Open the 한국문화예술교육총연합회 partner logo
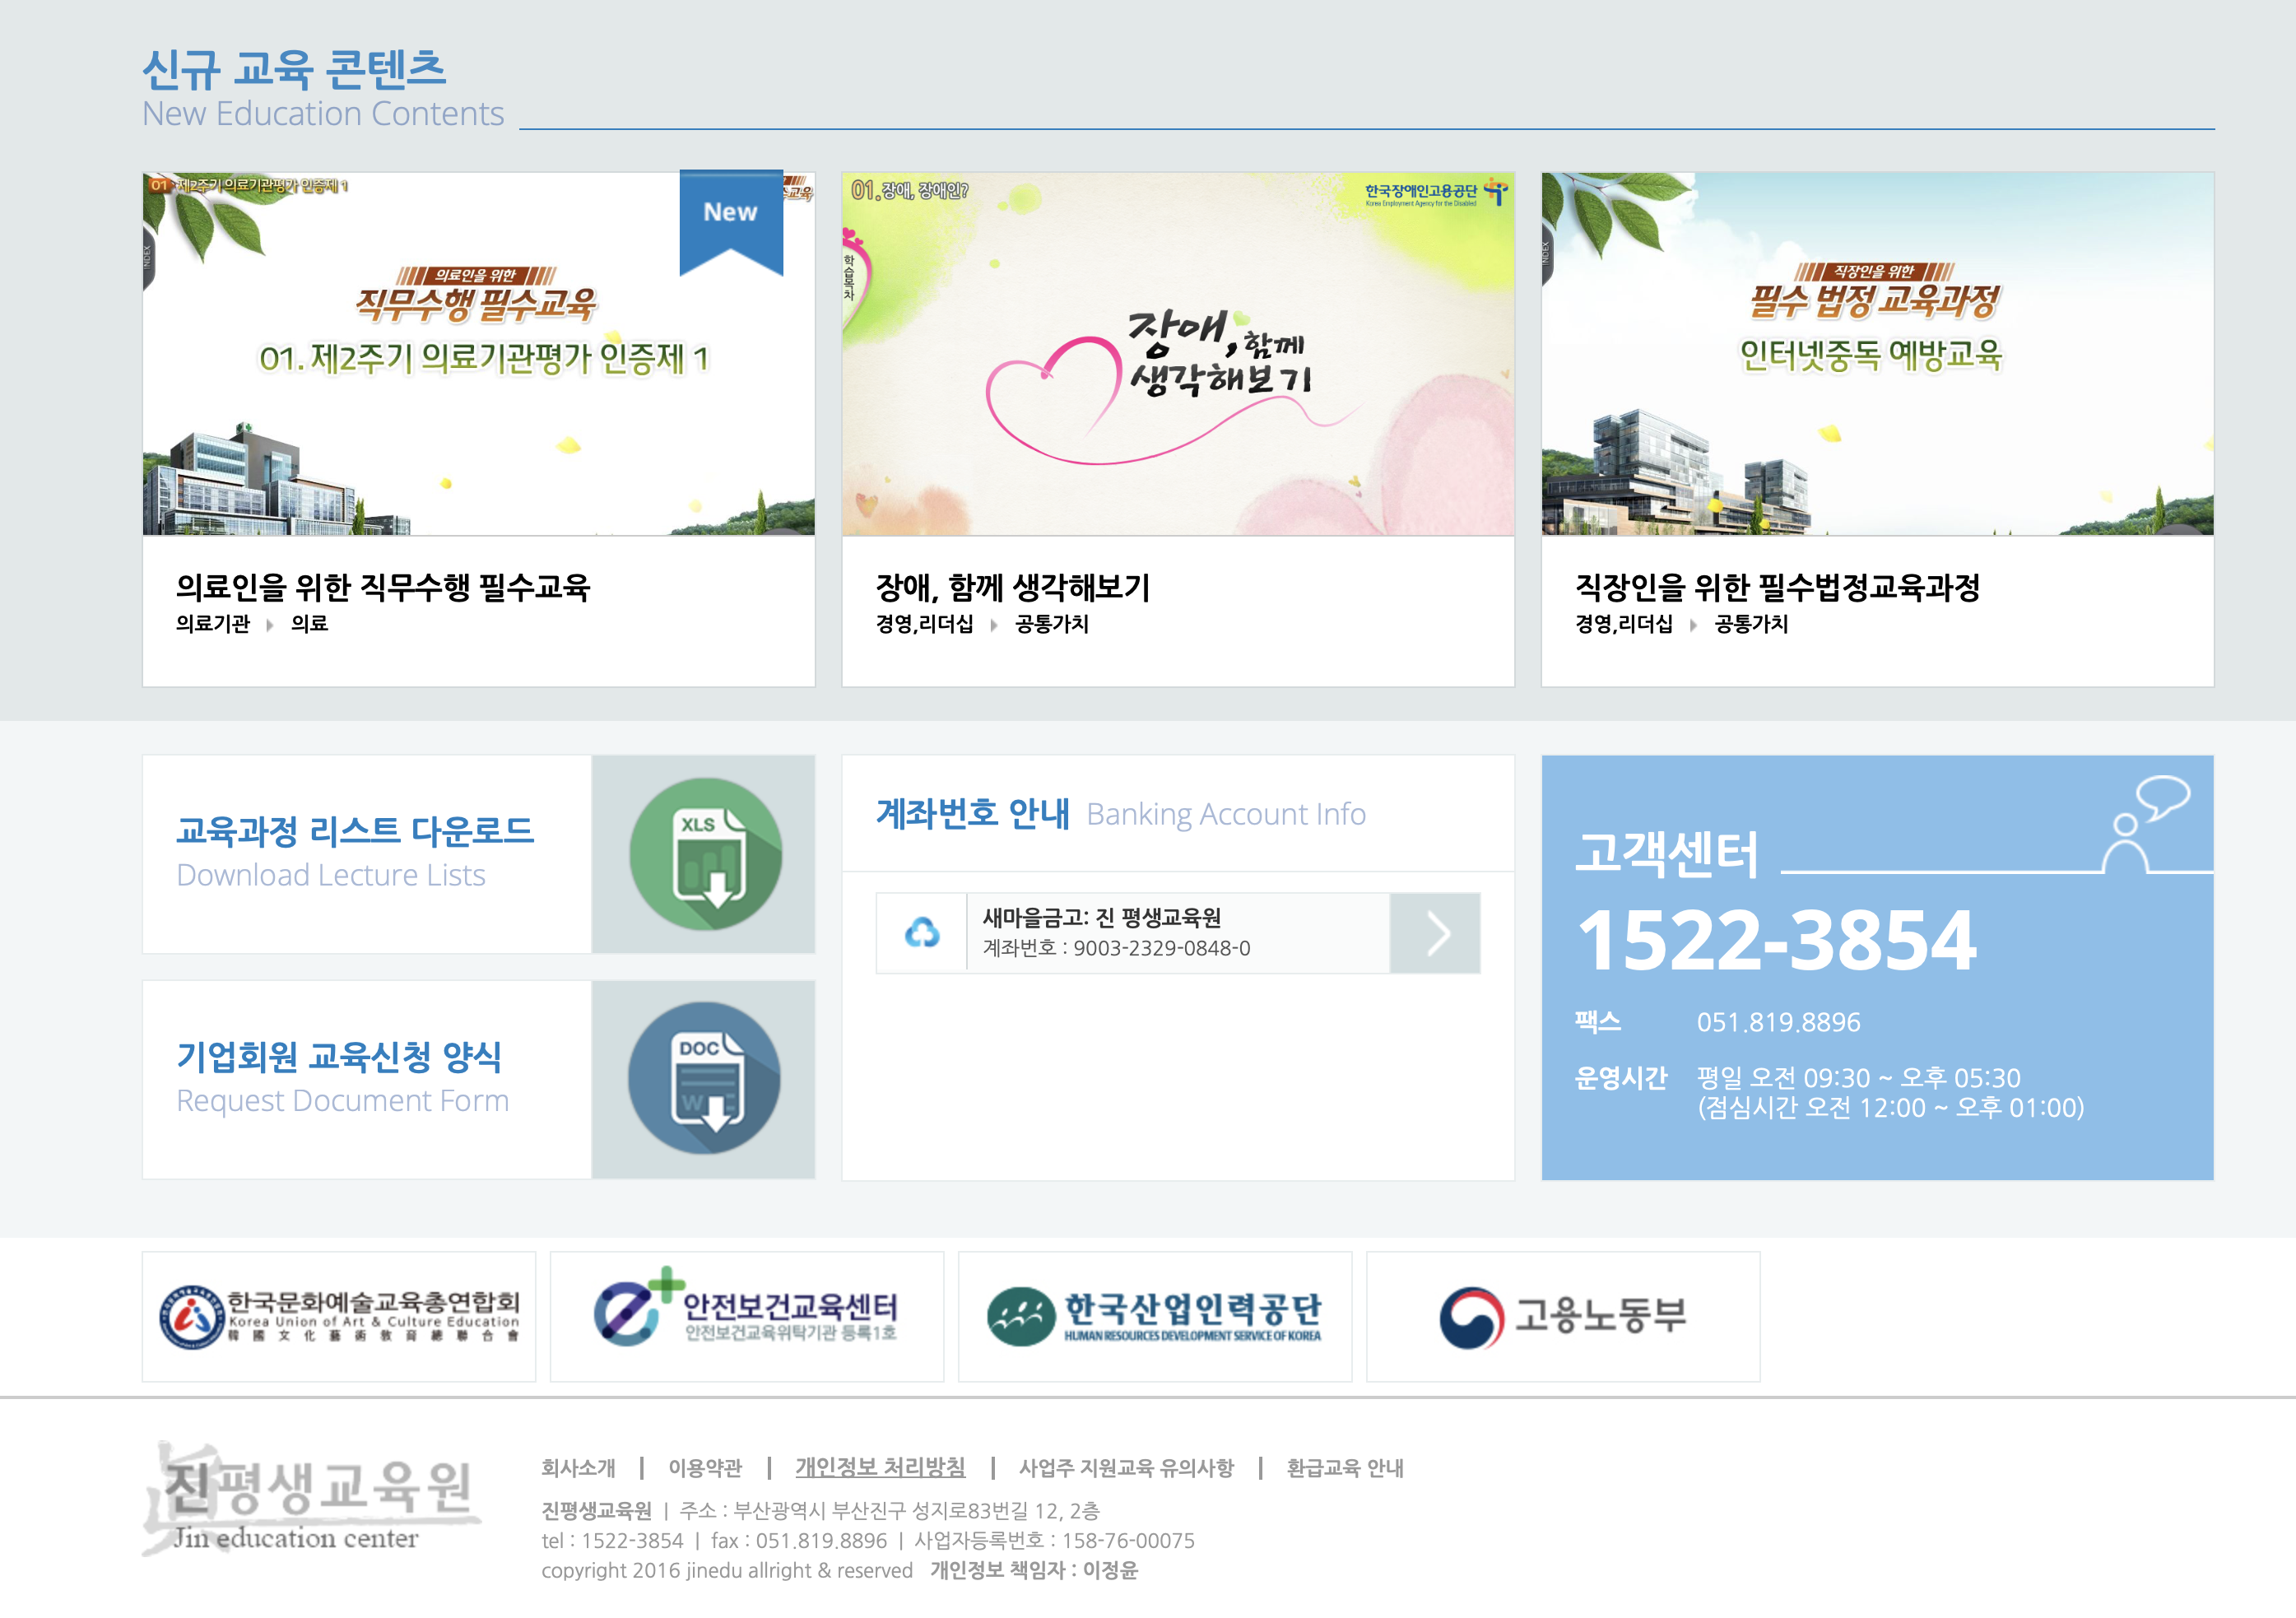Image resolution: width=2296 pixels, height=1618 pixels. tap(339, 1316)
